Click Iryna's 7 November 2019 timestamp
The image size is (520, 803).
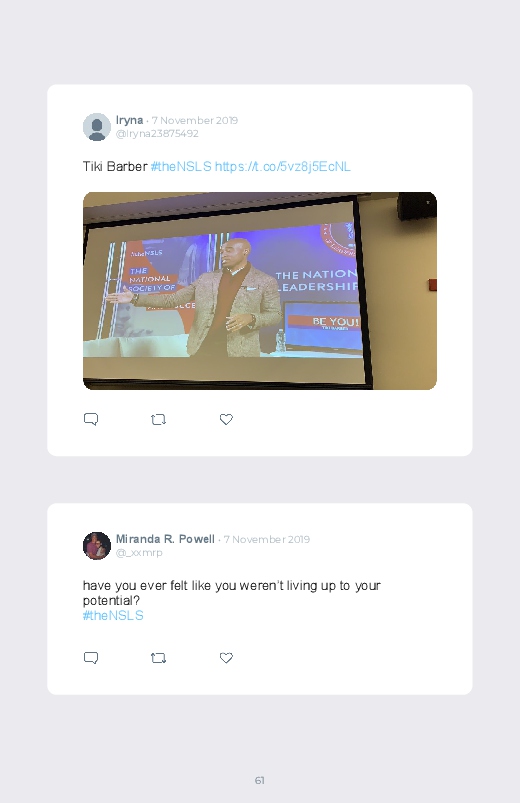pos(195,120)
